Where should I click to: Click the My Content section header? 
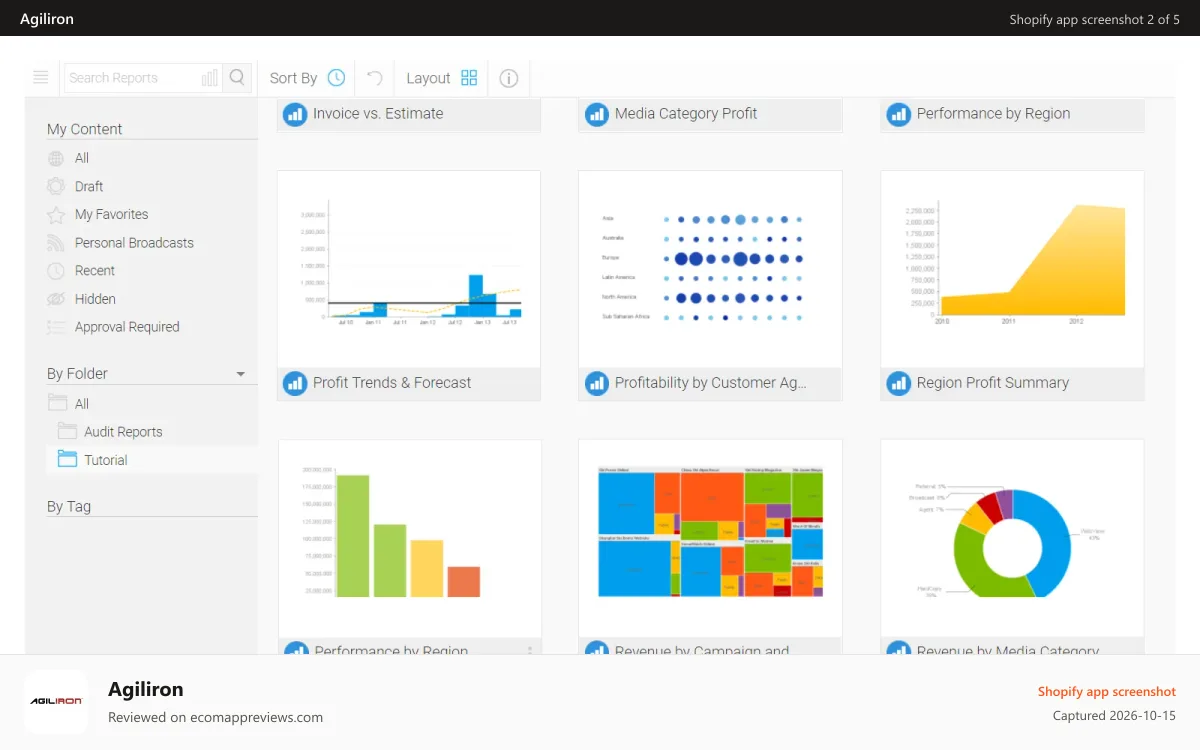pos(84,129)
